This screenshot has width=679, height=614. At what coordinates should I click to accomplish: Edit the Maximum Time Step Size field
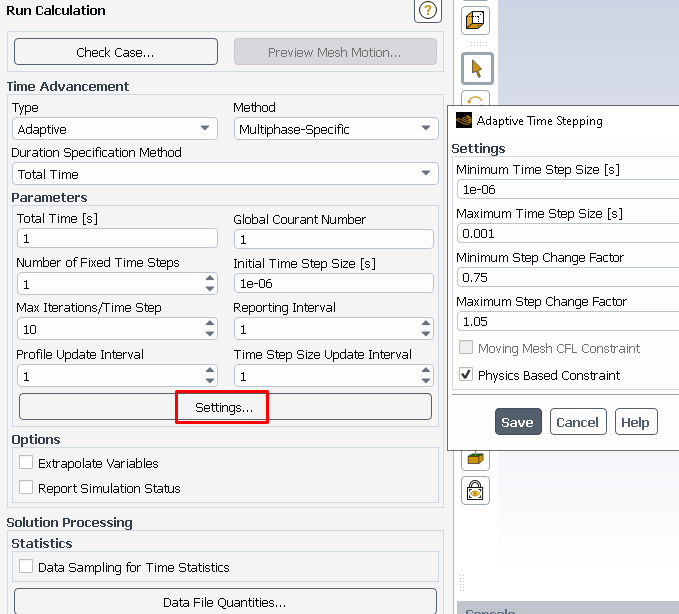click(568, 234)
